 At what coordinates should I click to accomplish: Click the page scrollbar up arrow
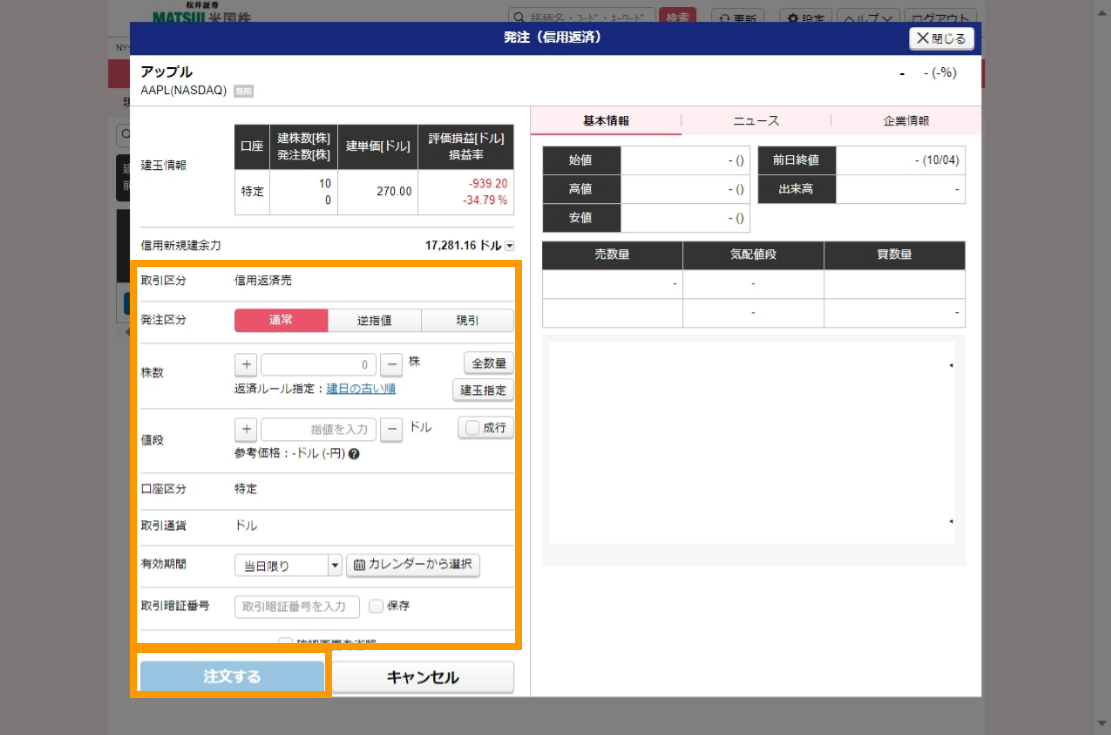coord(1102,13)
